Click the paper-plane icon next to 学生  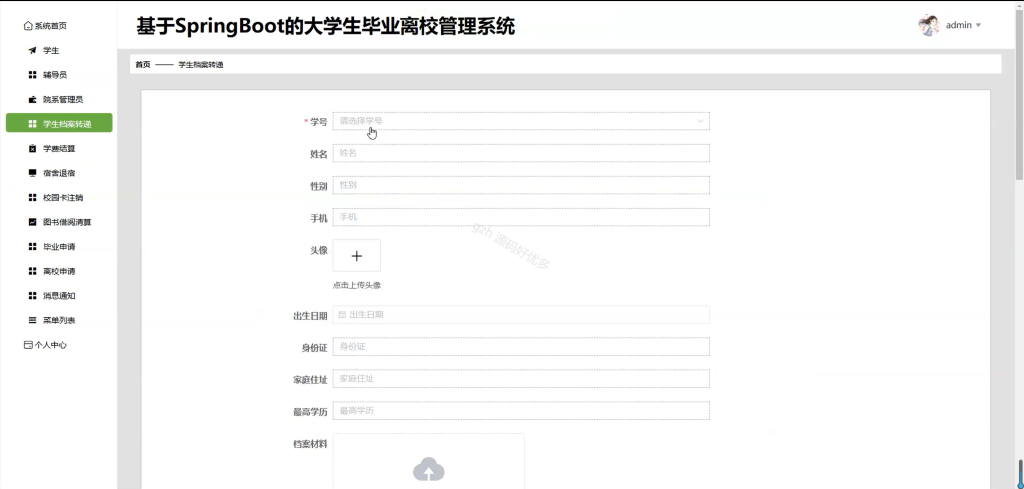[33, 50]
